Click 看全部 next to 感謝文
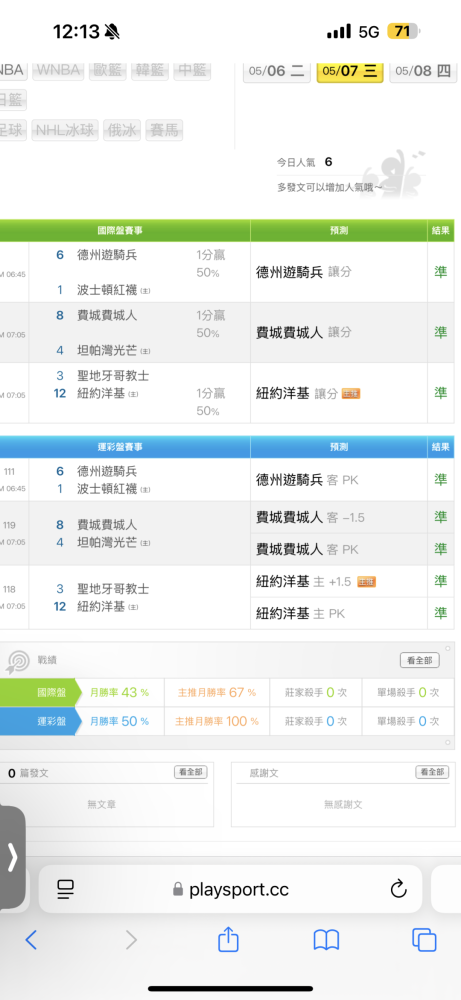 coord(432,772)
